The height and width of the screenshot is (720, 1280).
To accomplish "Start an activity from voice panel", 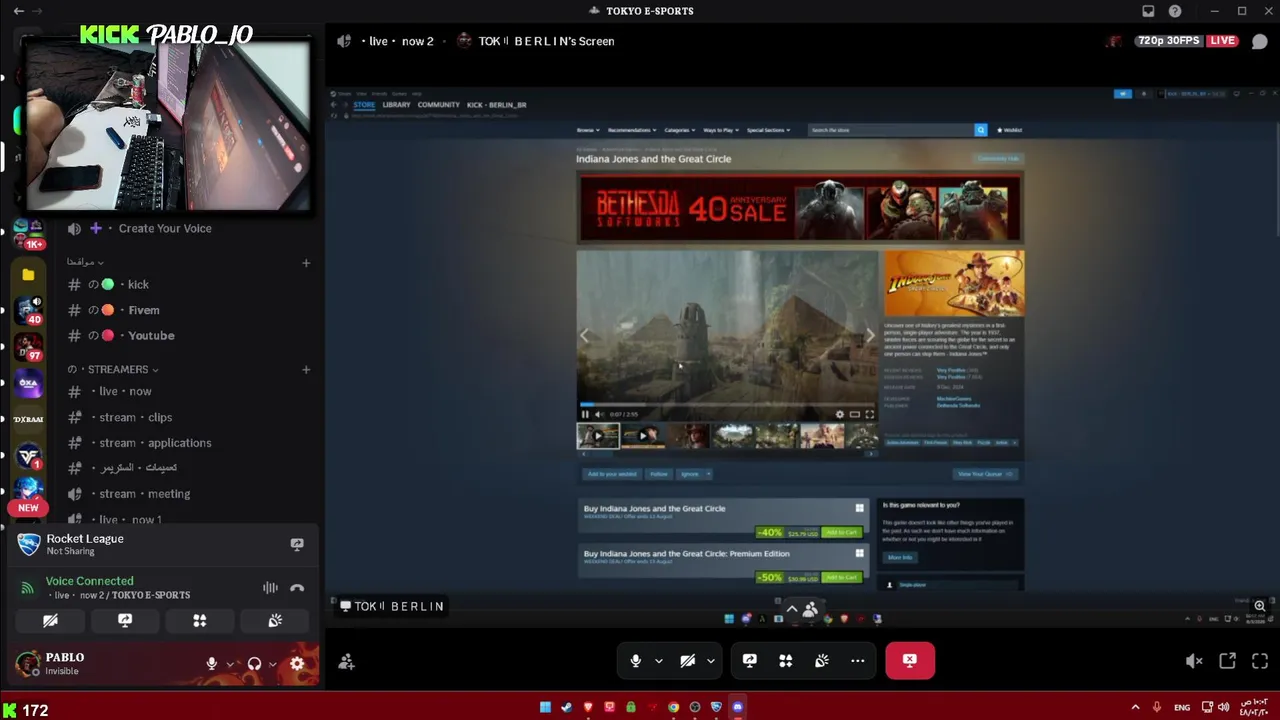I will click(200, 621).
